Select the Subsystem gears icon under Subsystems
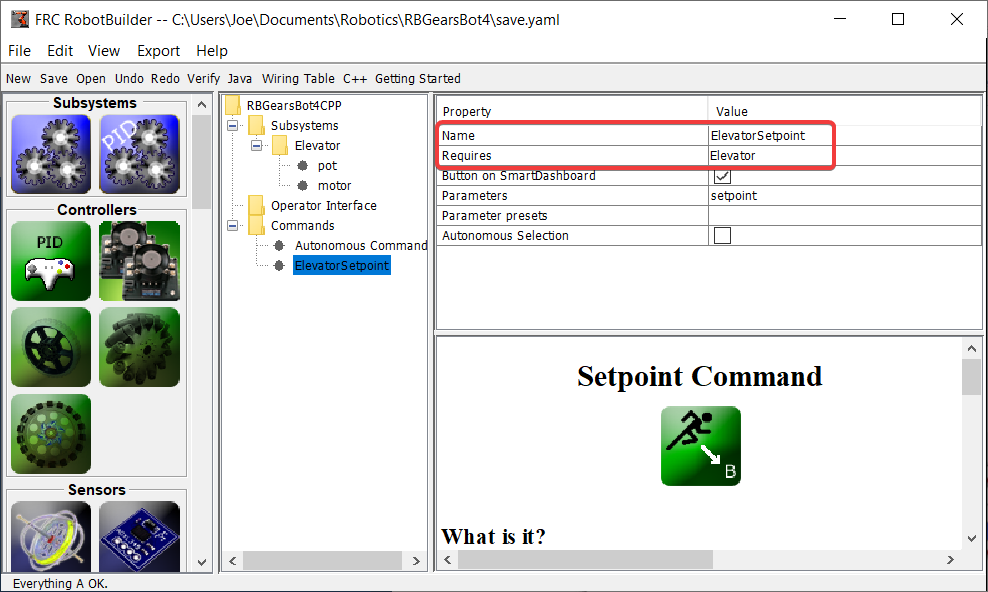 pos(50,153)
